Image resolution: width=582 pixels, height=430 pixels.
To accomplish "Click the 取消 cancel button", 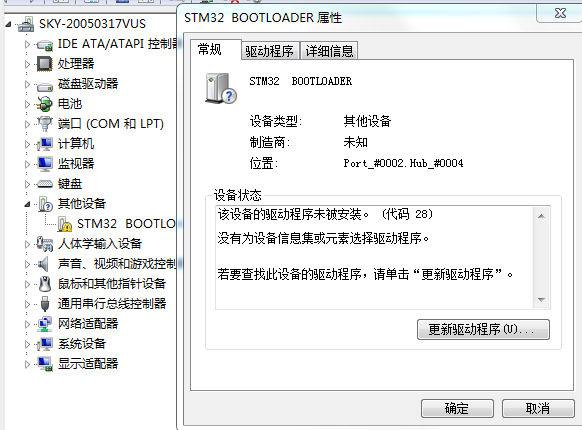I will [x=538, y=408].
